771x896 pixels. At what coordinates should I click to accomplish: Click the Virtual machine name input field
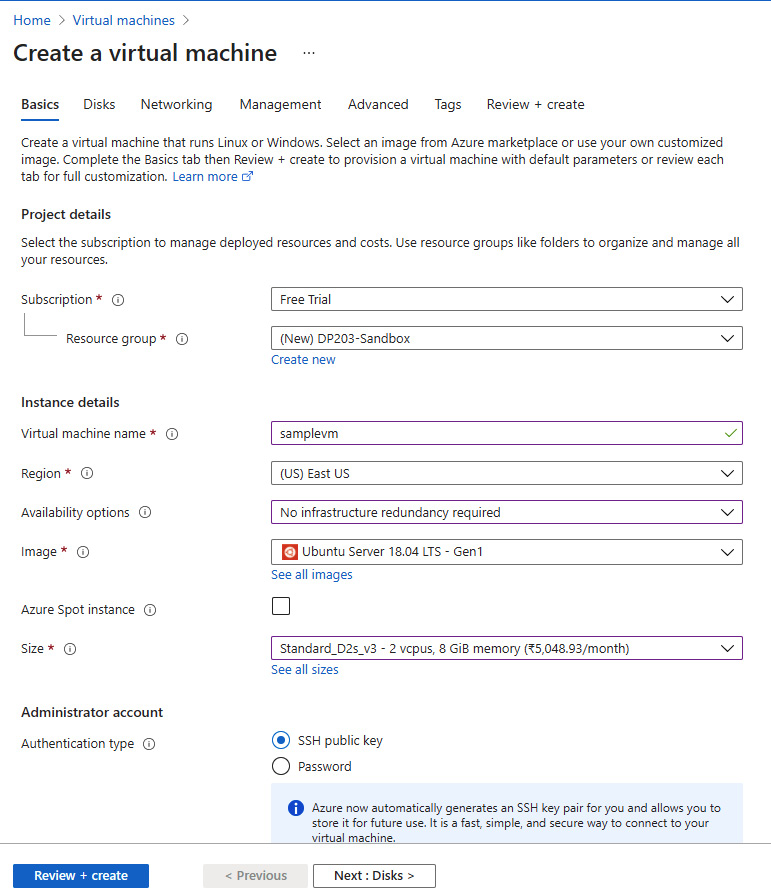point(507,433)
